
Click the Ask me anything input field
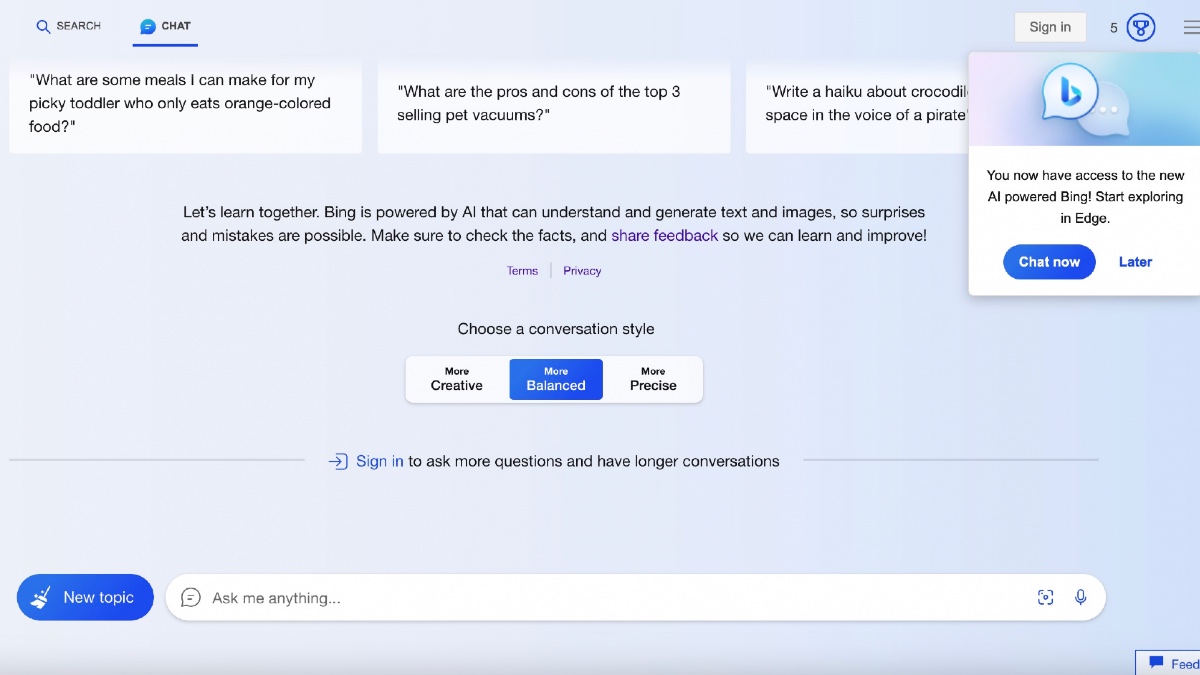point(500,597)
